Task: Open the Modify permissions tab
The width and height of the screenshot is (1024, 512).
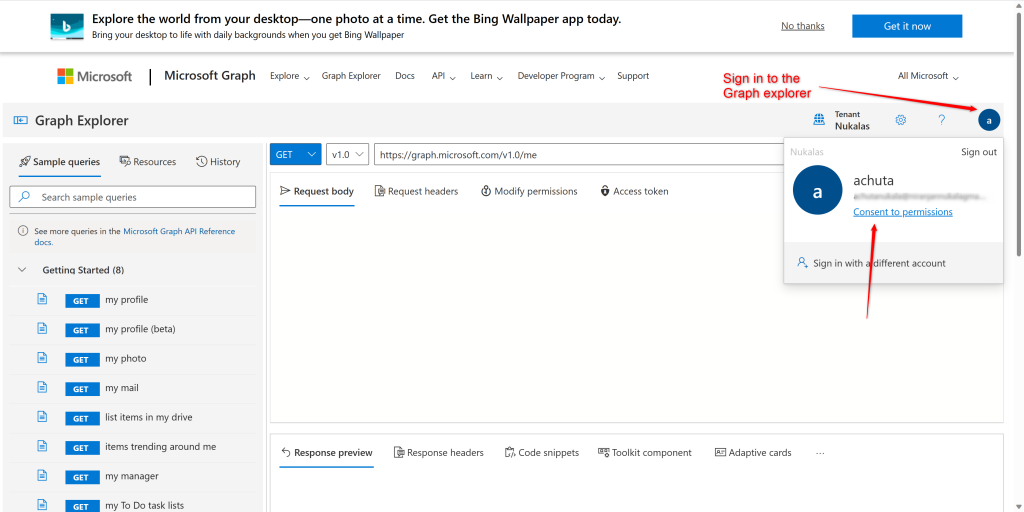Action: [529, 191]
